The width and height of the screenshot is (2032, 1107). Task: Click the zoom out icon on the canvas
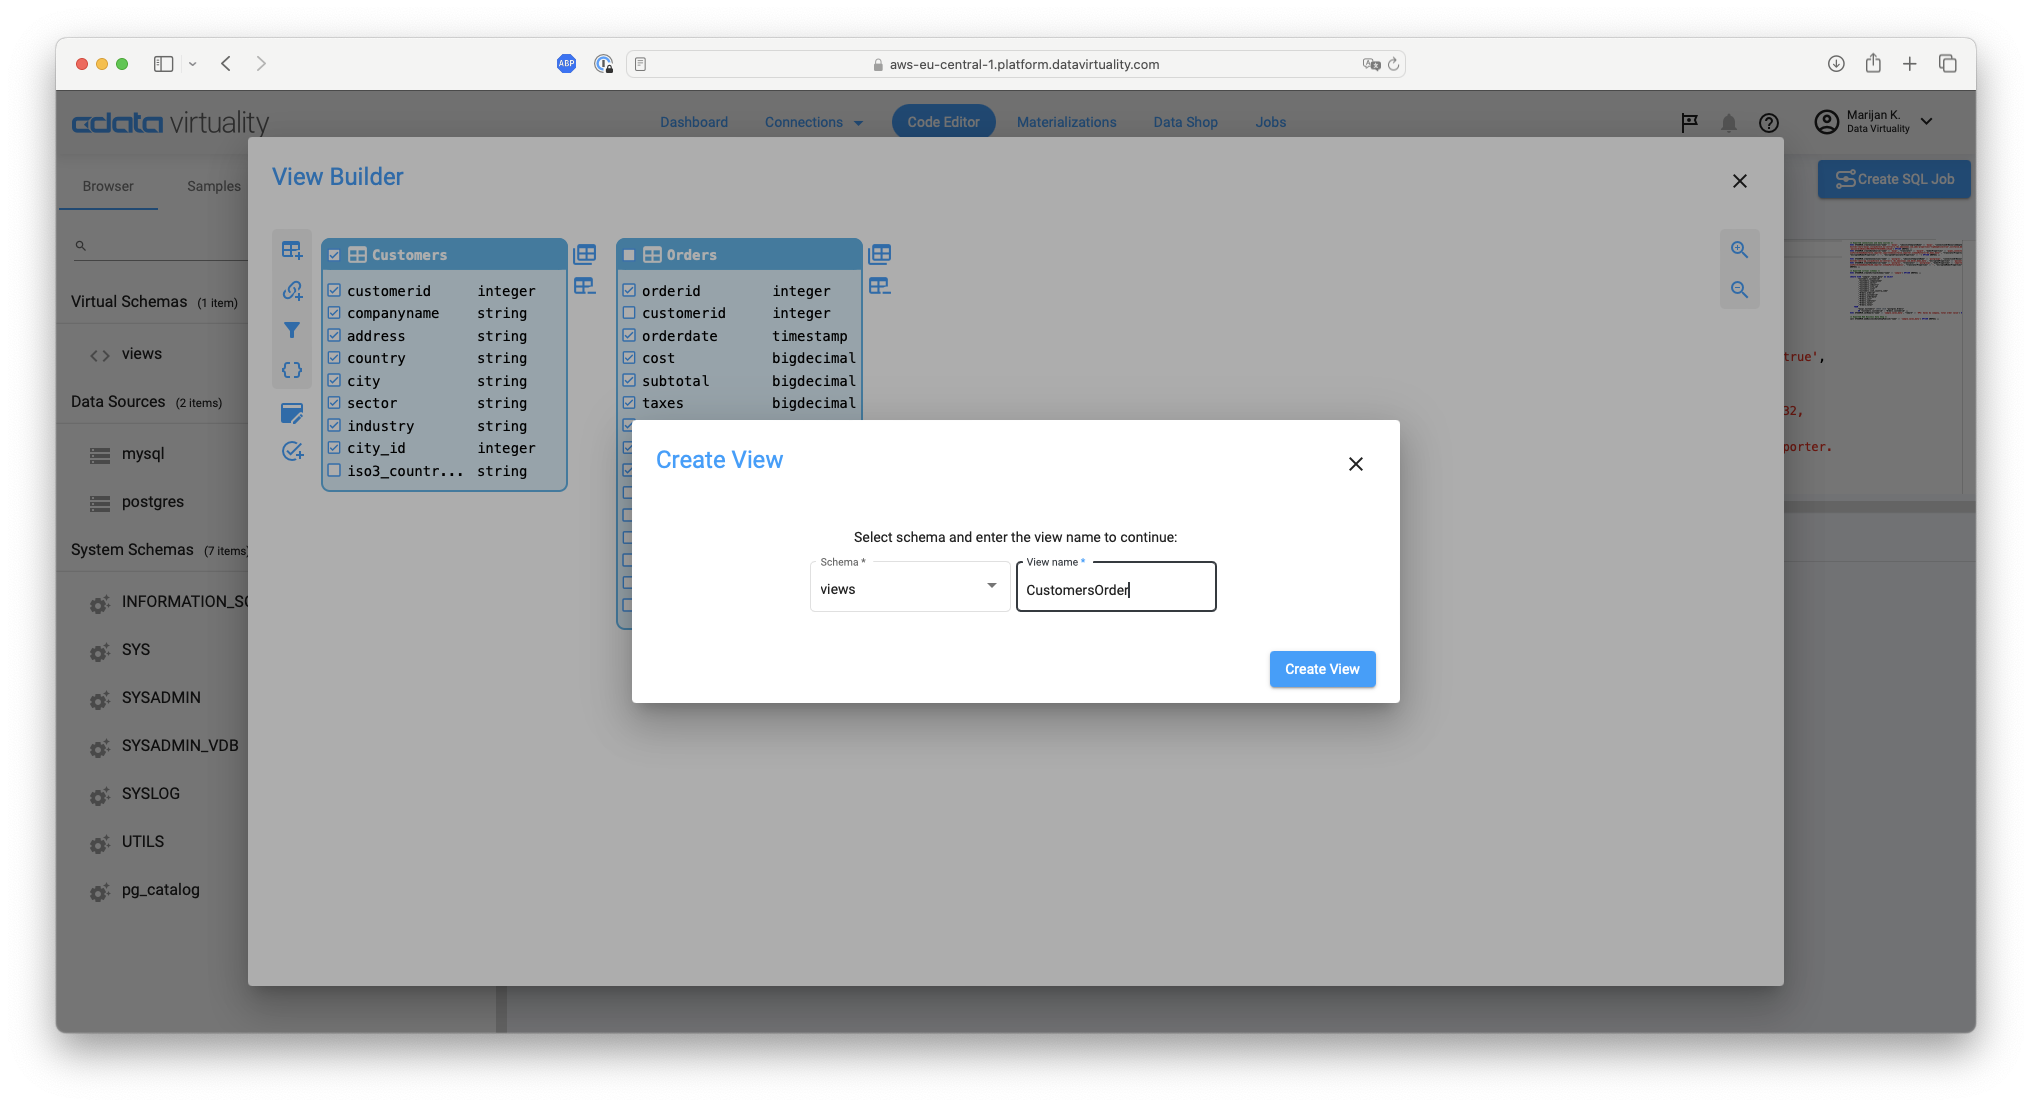tap(1739, 290)
